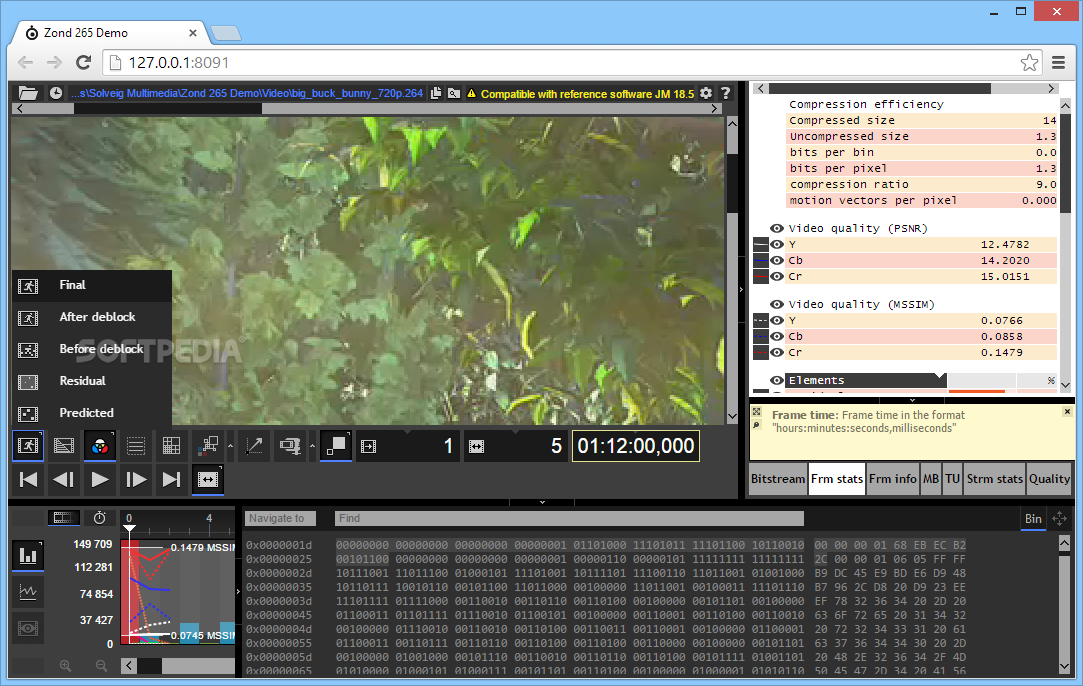The image size is (1083, 686).
Task: Click the image-file icon beside the documents icon
Action: [454, 93]
